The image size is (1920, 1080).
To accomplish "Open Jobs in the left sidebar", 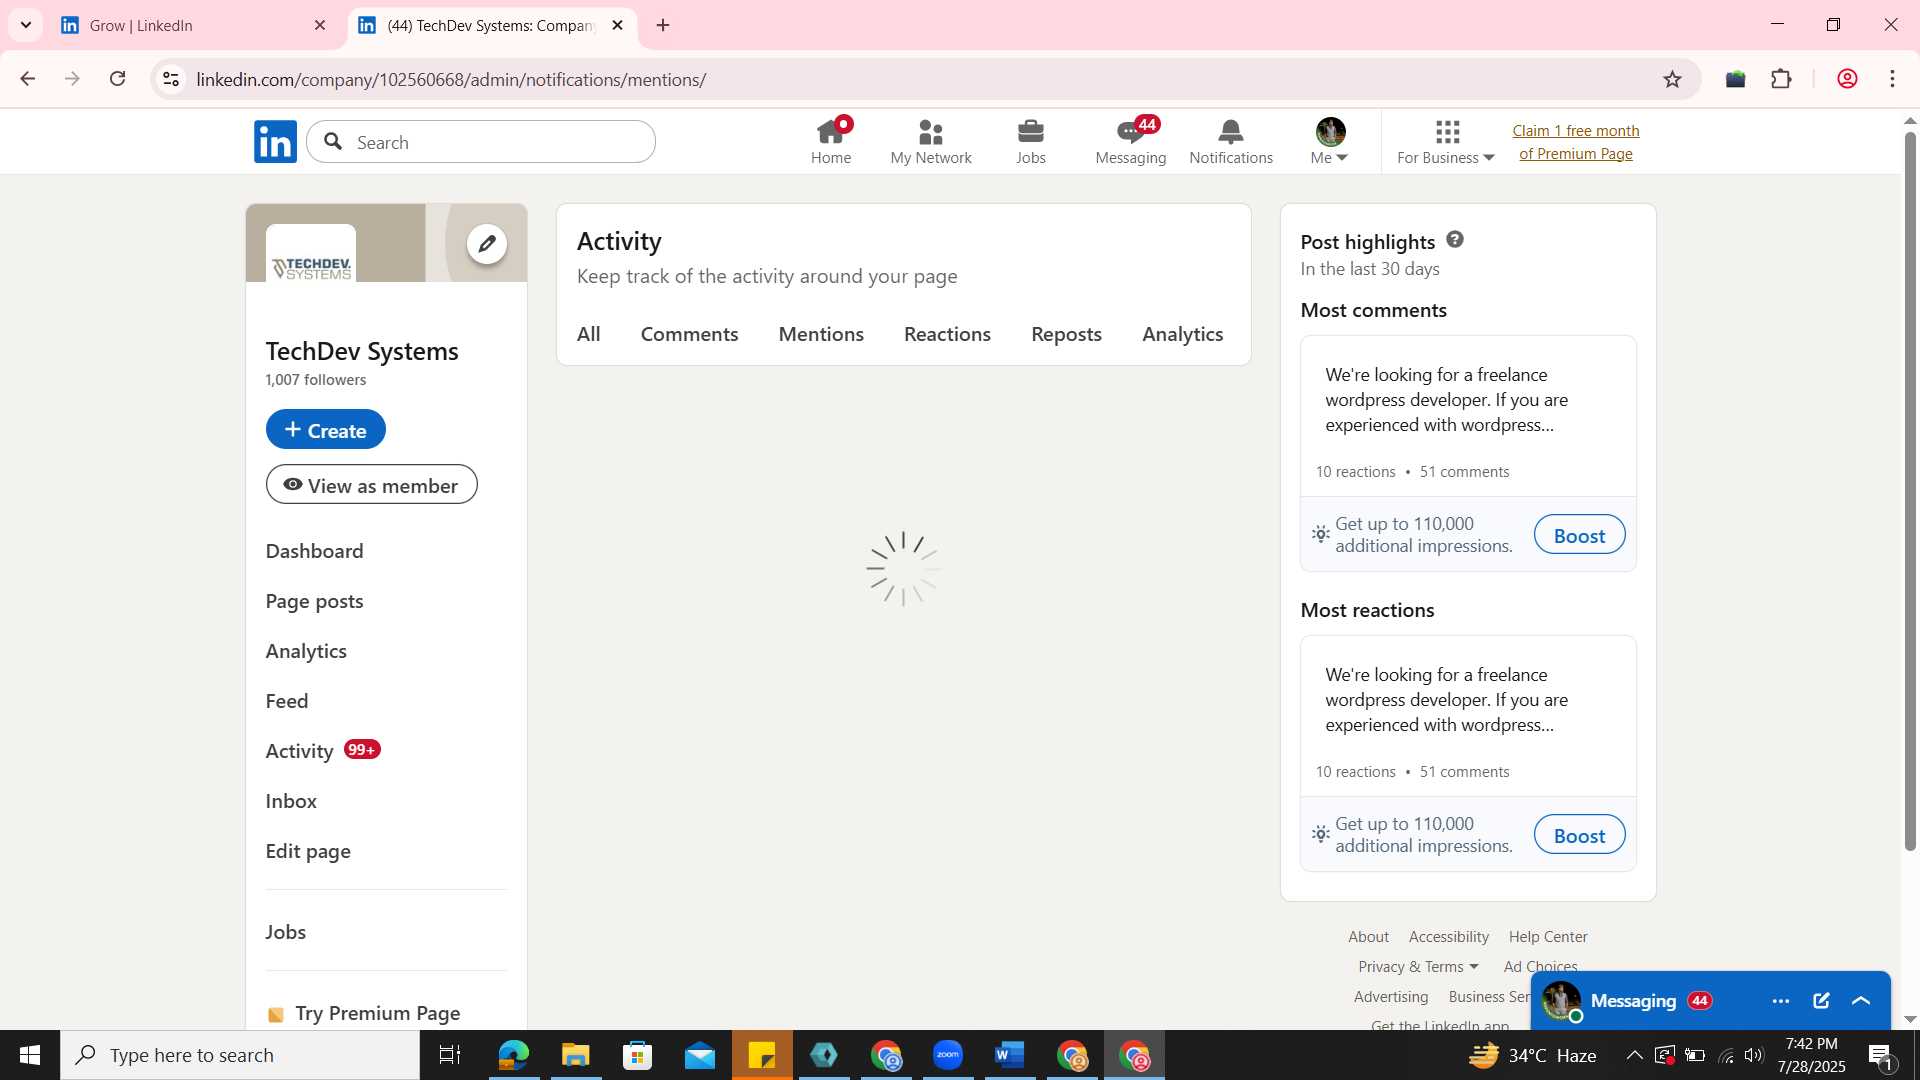I will point(286,932).
